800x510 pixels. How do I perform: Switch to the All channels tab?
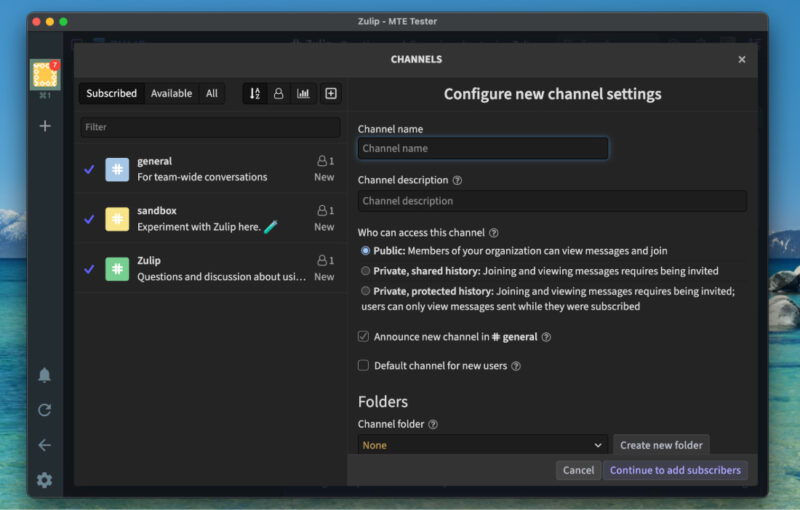pyautogui.click(x=212, y=93)
